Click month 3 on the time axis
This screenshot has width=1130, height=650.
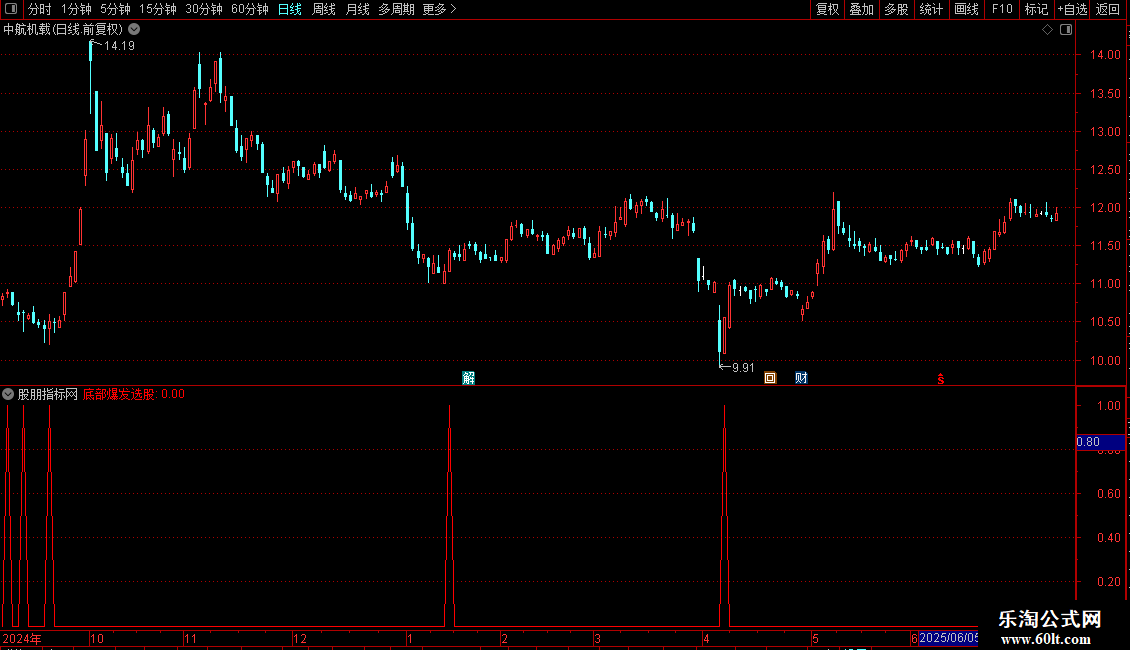click(x=597, y=638)
